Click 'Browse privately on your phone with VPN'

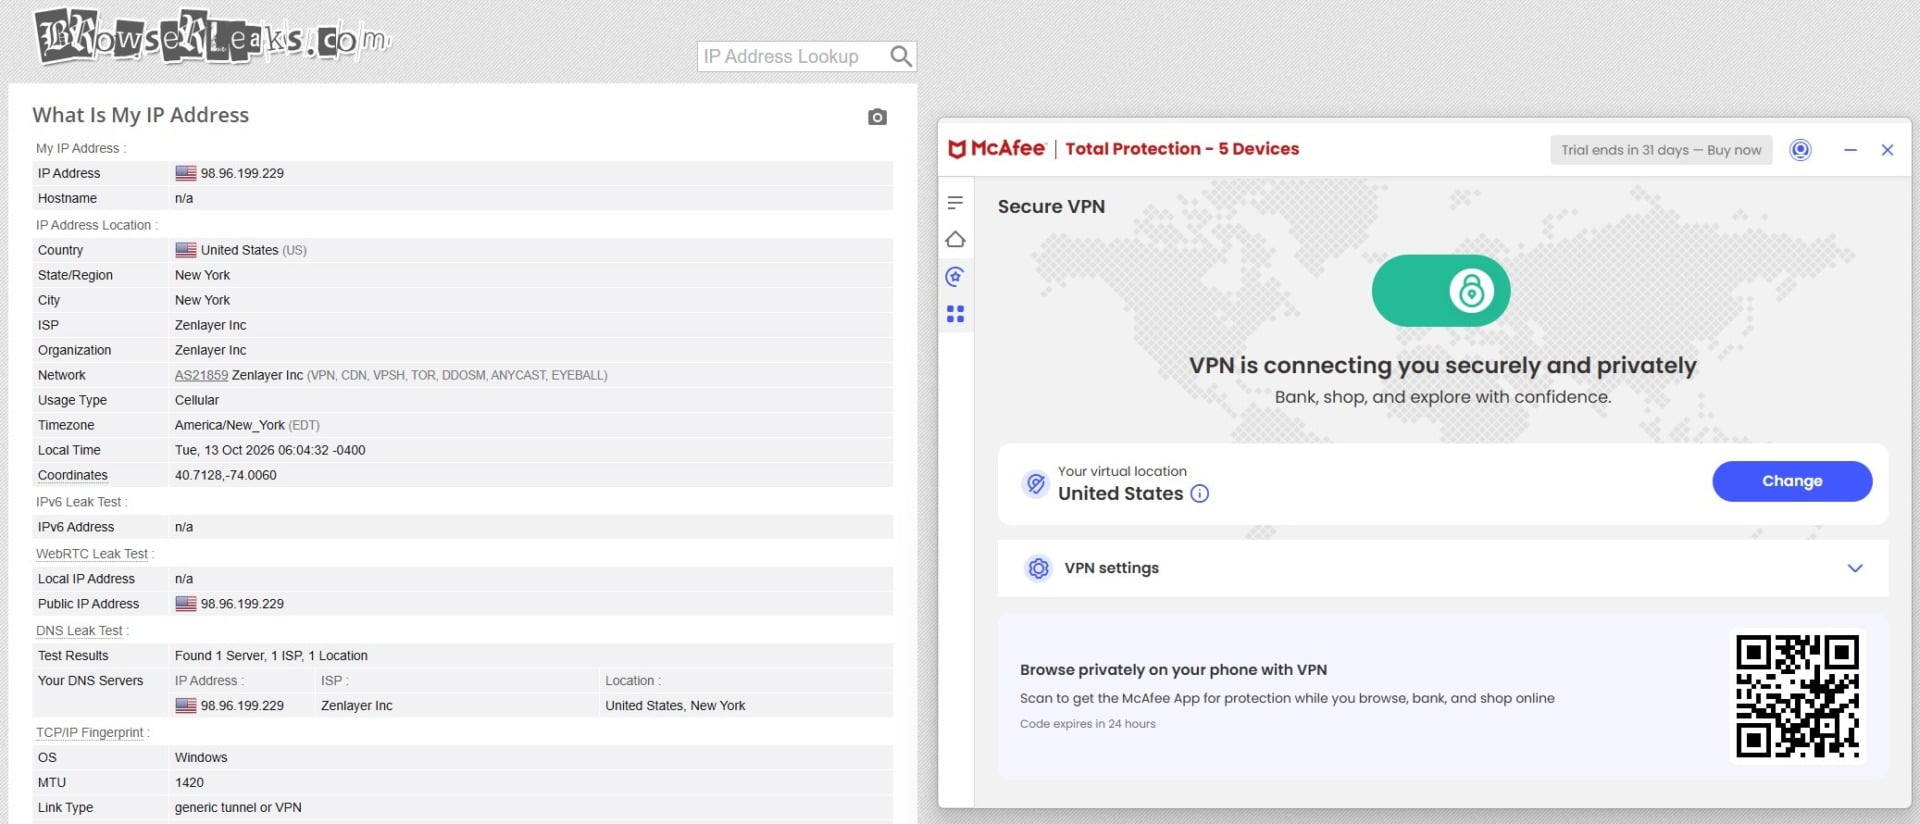tap(1173, 670)
